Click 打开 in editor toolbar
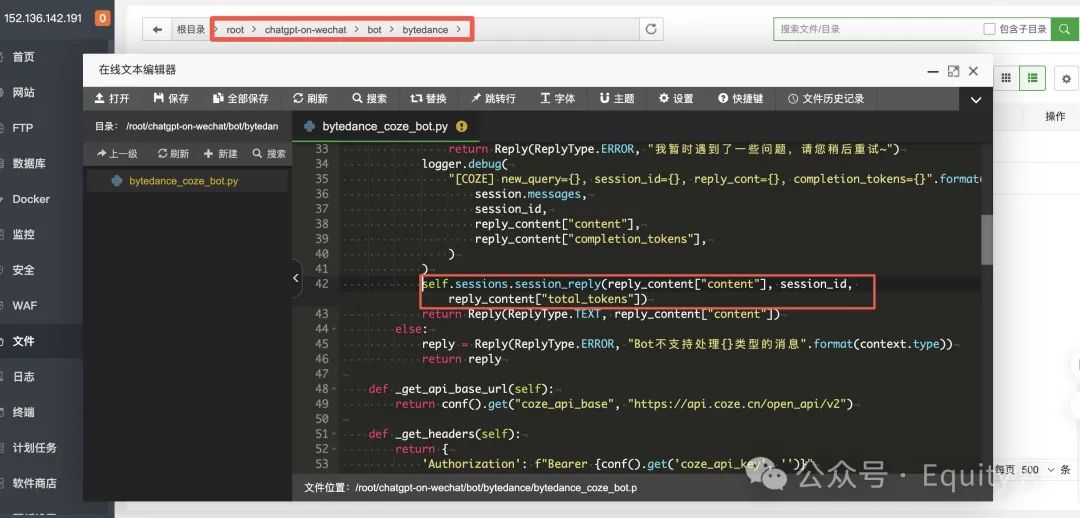The width and height of the screenshot is (1080, 518). (112, 99)
